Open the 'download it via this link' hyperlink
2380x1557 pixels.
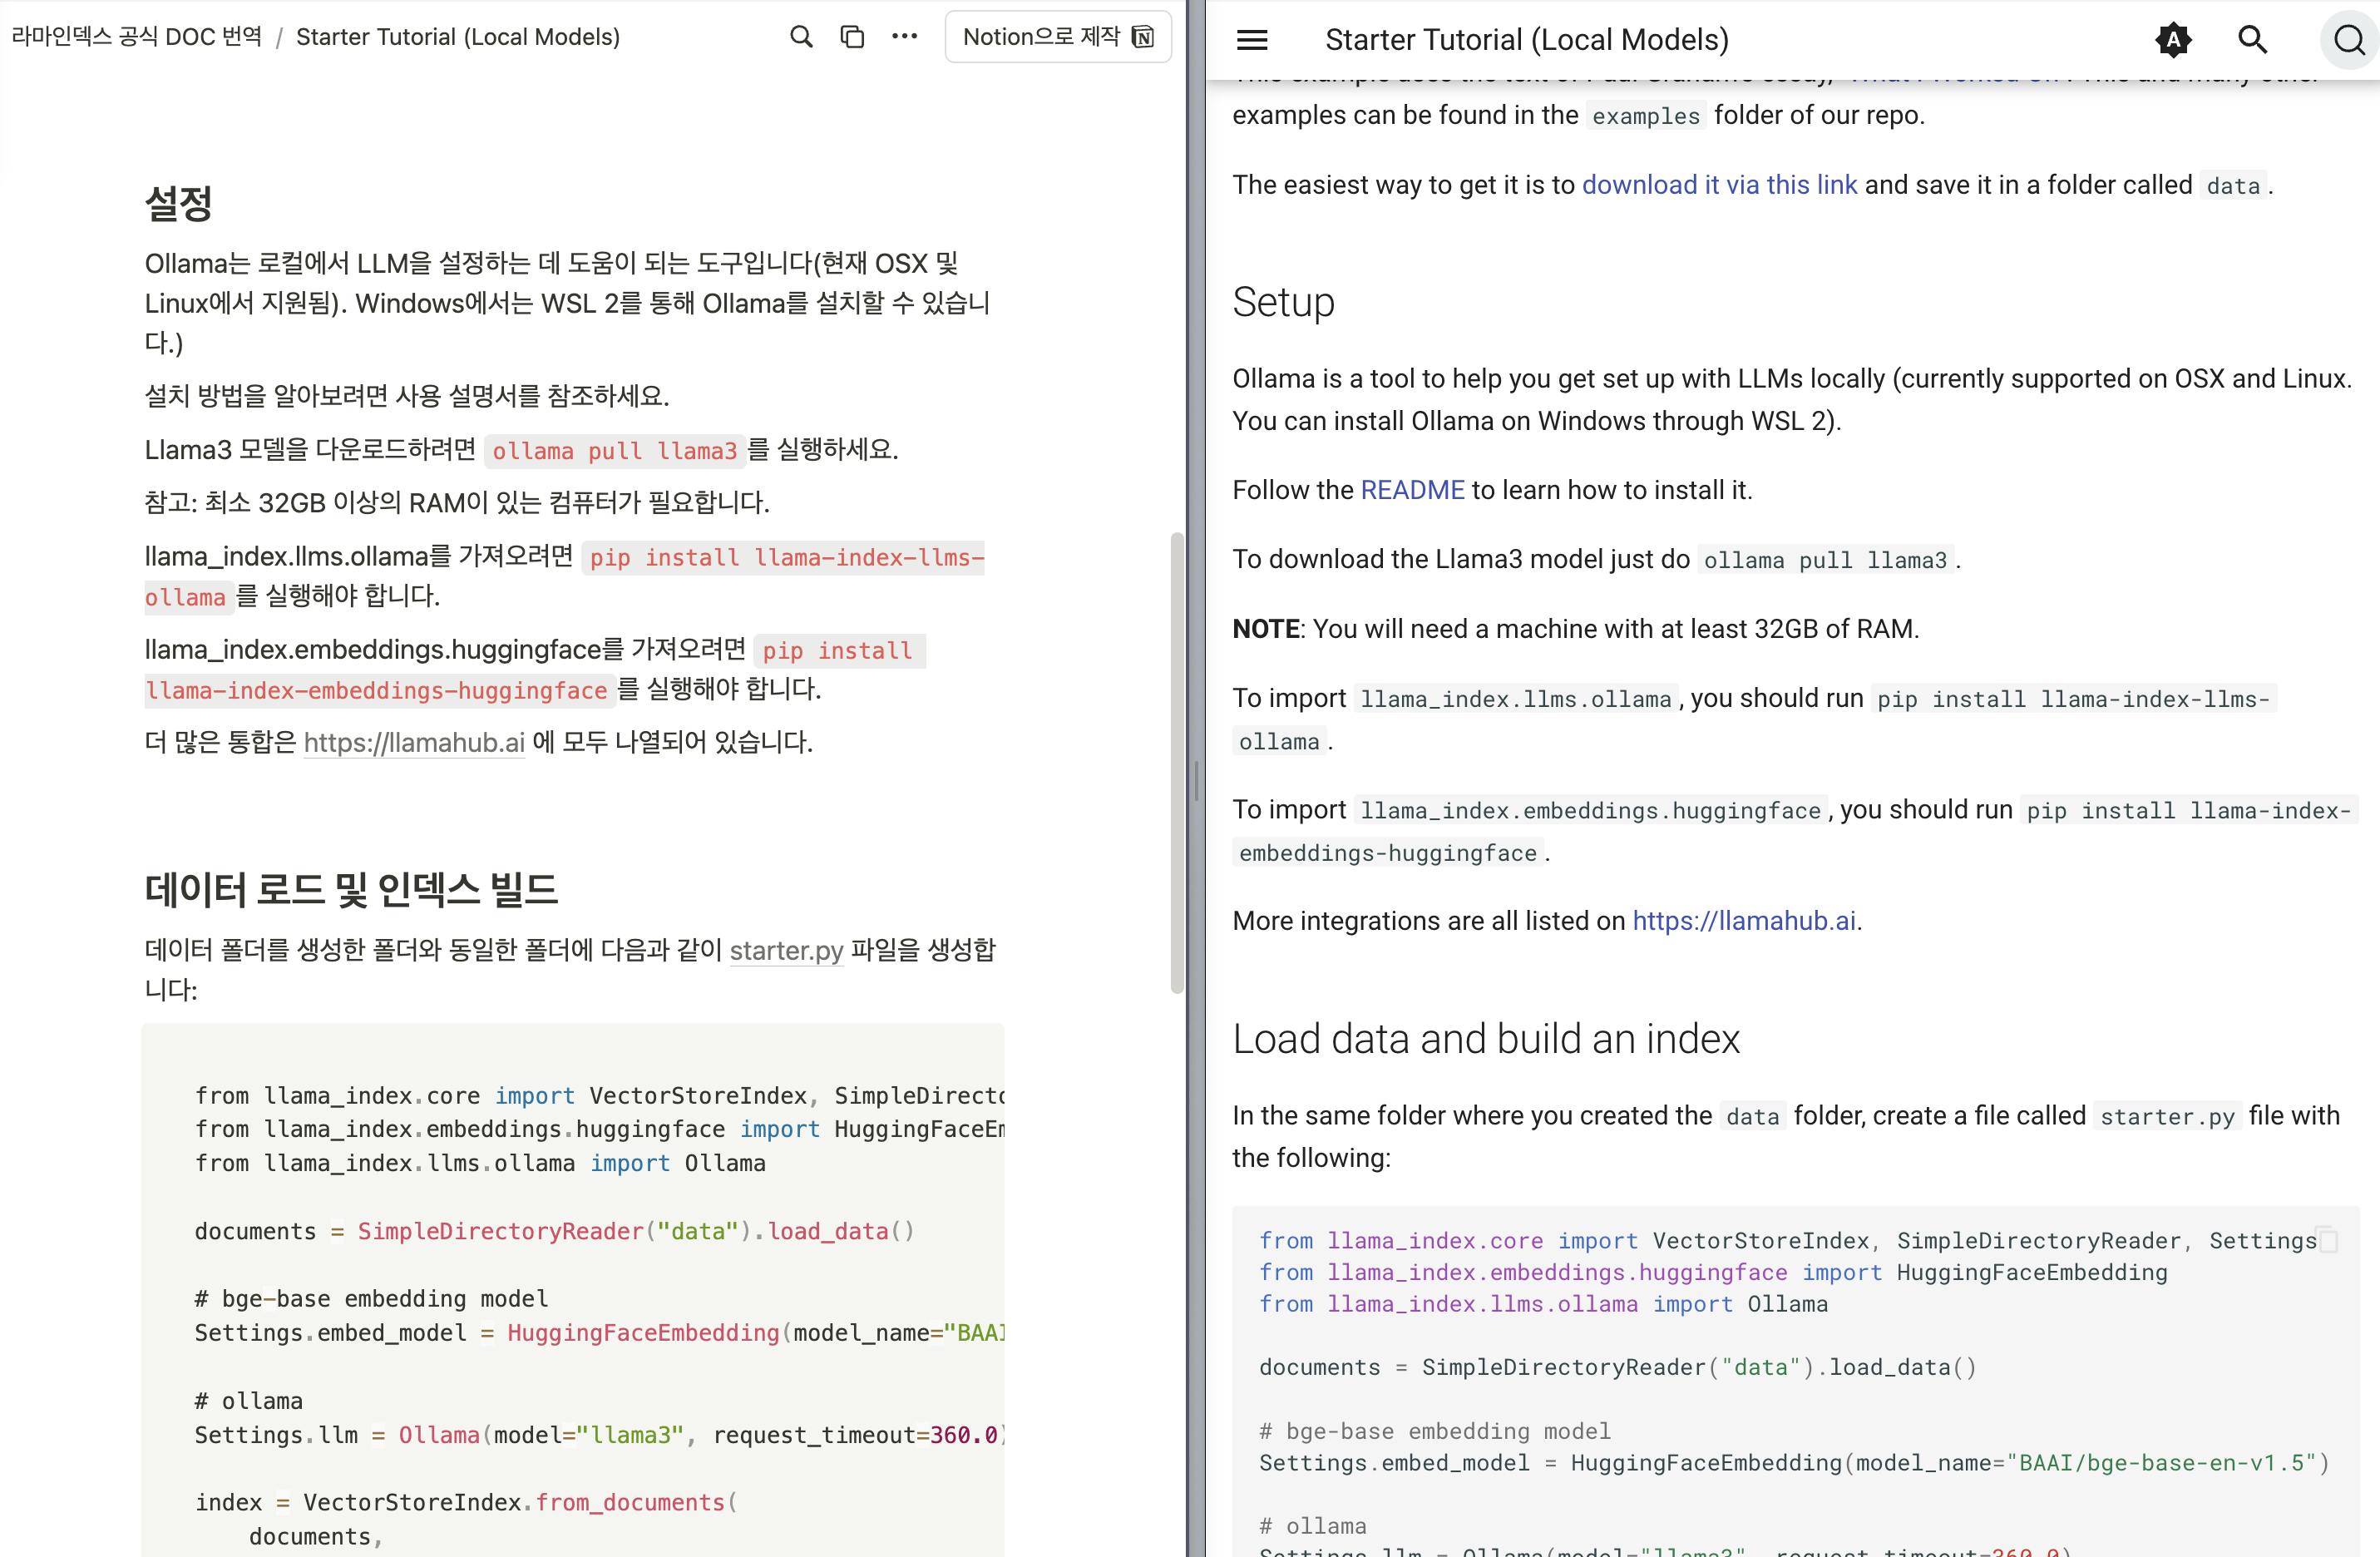(x=1719, y=185)
